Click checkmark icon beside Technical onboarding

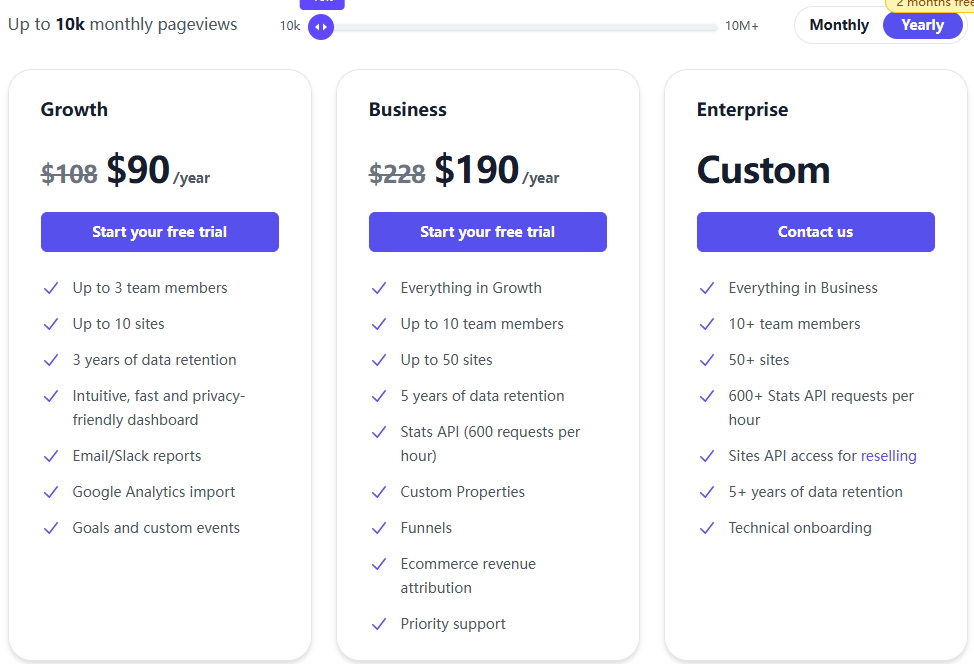click(707, 528)
